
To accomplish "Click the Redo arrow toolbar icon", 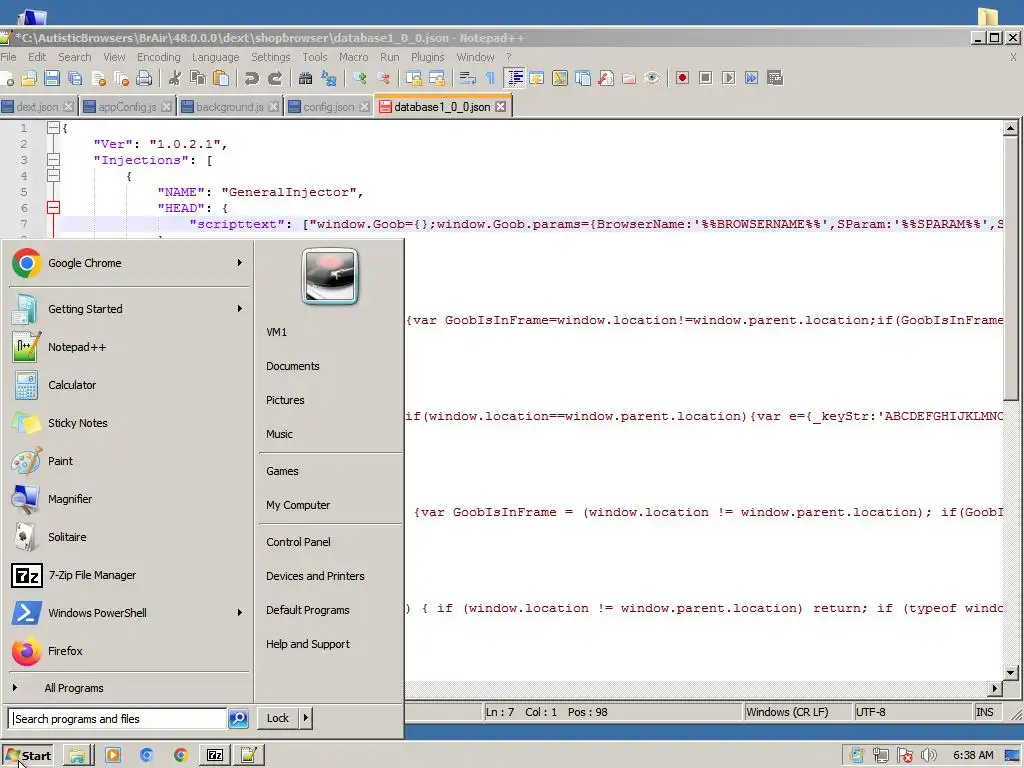I will pos(275,78).
